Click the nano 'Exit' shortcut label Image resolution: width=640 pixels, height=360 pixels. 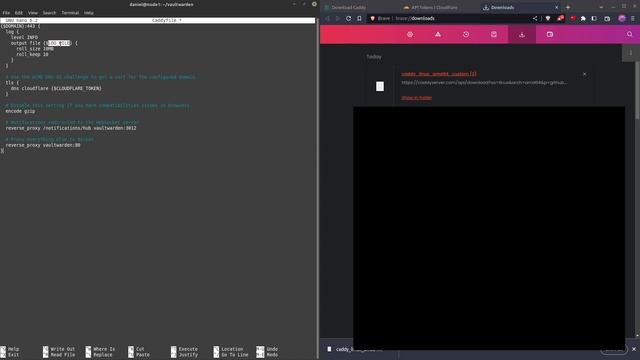click(x=13, y=355)
